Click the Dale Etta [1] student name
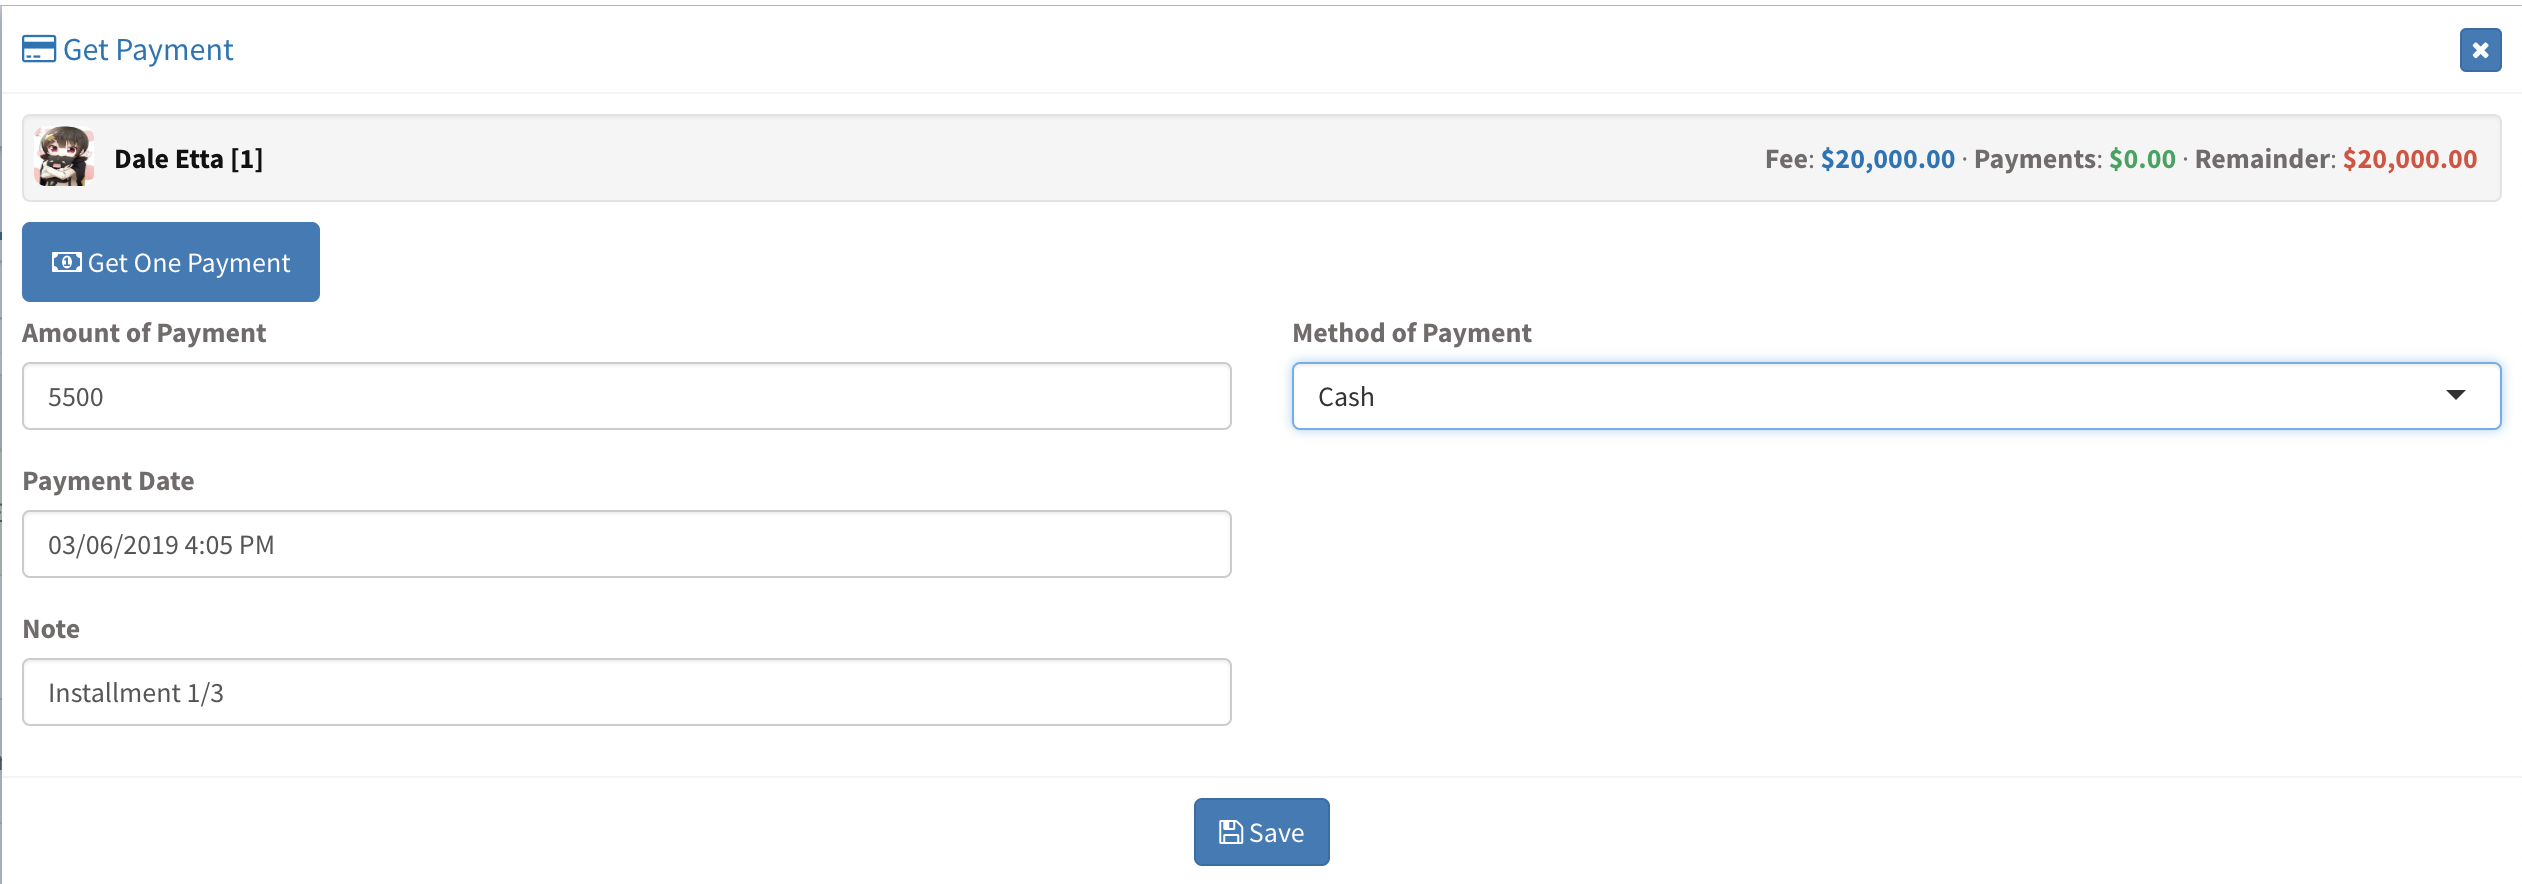 [189, 159]
